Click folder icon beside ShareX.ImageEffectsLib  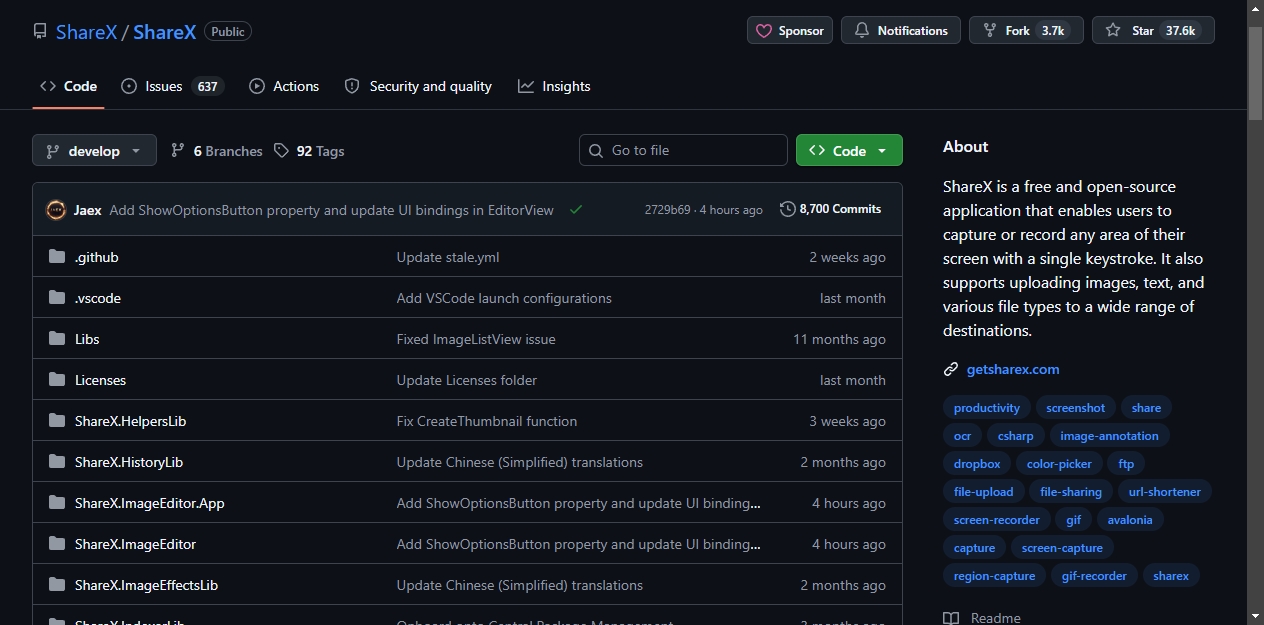coord(57,585)
